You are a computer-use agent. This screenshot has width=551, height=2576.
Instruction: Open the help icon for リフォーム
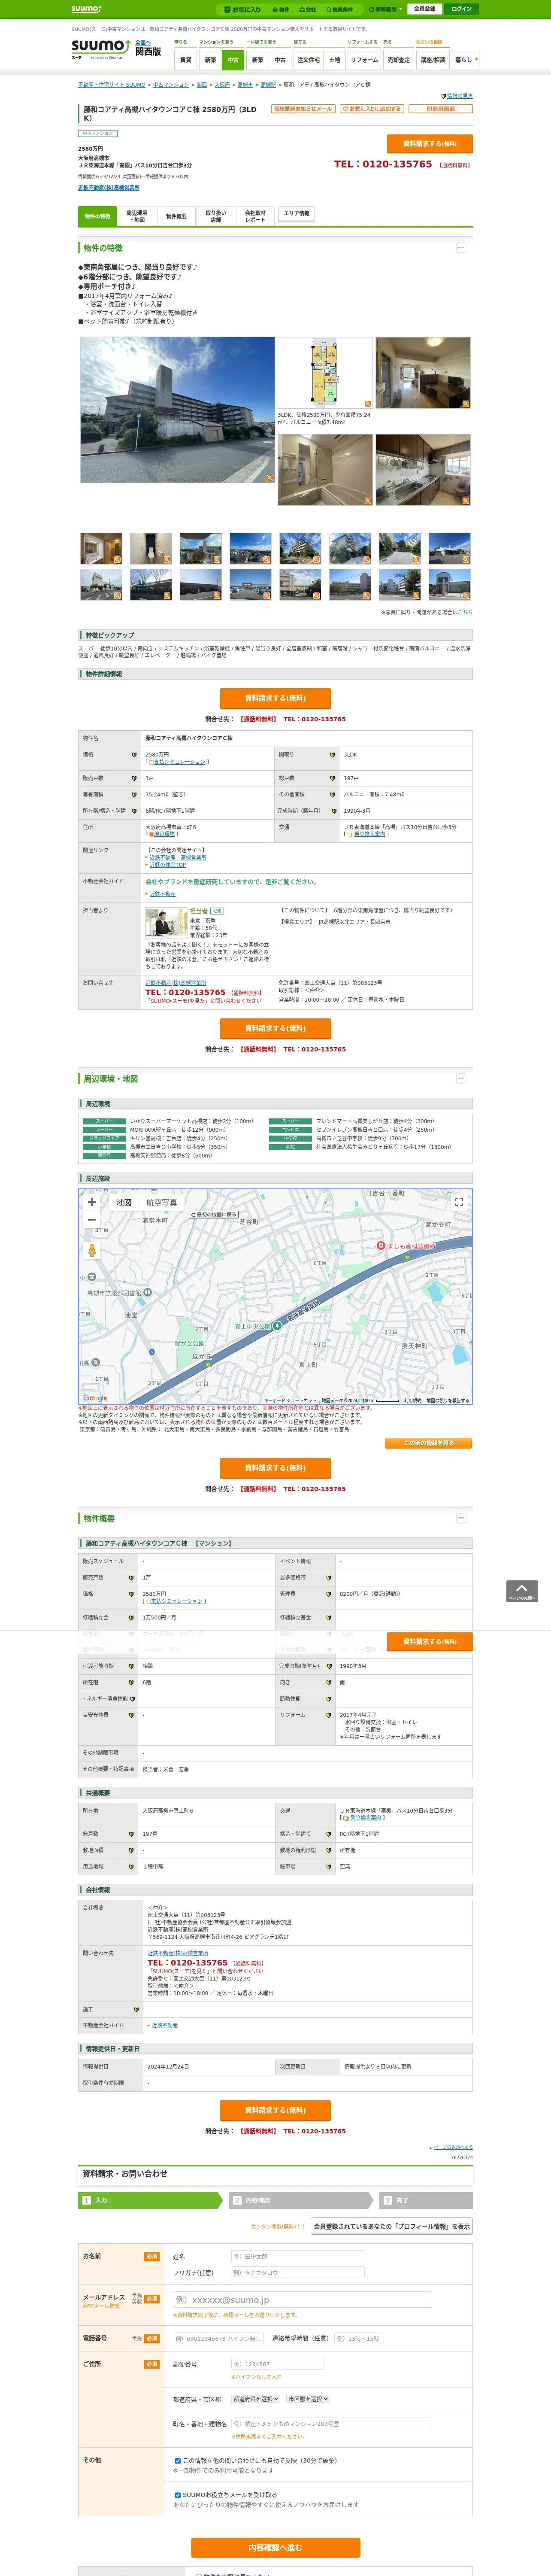(329, 1715)
